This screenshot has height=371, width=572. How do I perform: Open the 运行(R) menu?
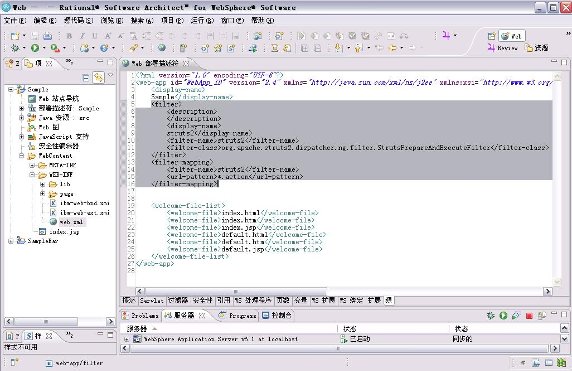pos(202,20)
